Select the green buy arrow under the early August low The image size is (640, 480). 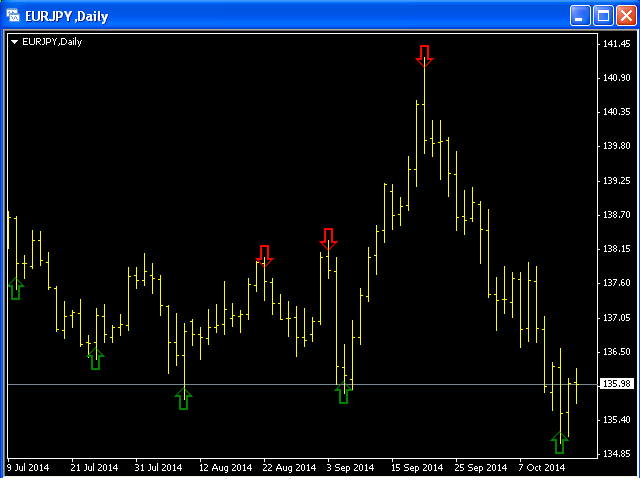184,398
